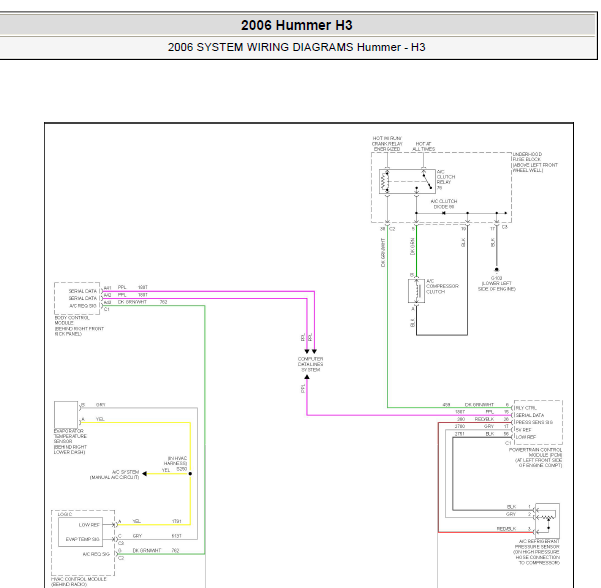The height and width of the screenshot is (588, 601).
Task: Click the "2006 Hummer H3" page title
Action: [x=296, y=25]
